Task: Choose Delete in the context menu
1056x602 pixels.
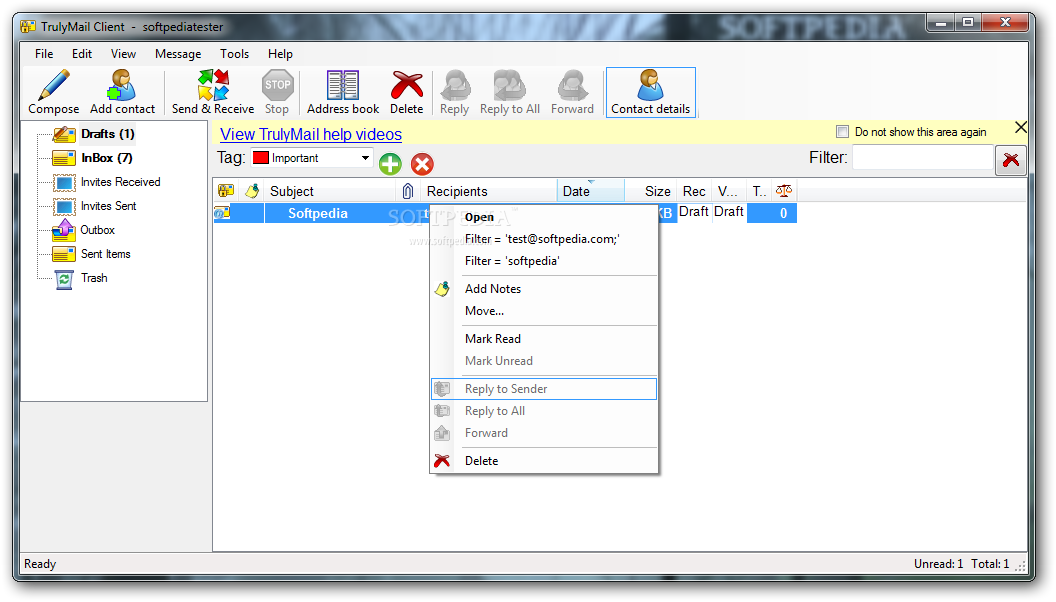Action: [x=544, y=461]
